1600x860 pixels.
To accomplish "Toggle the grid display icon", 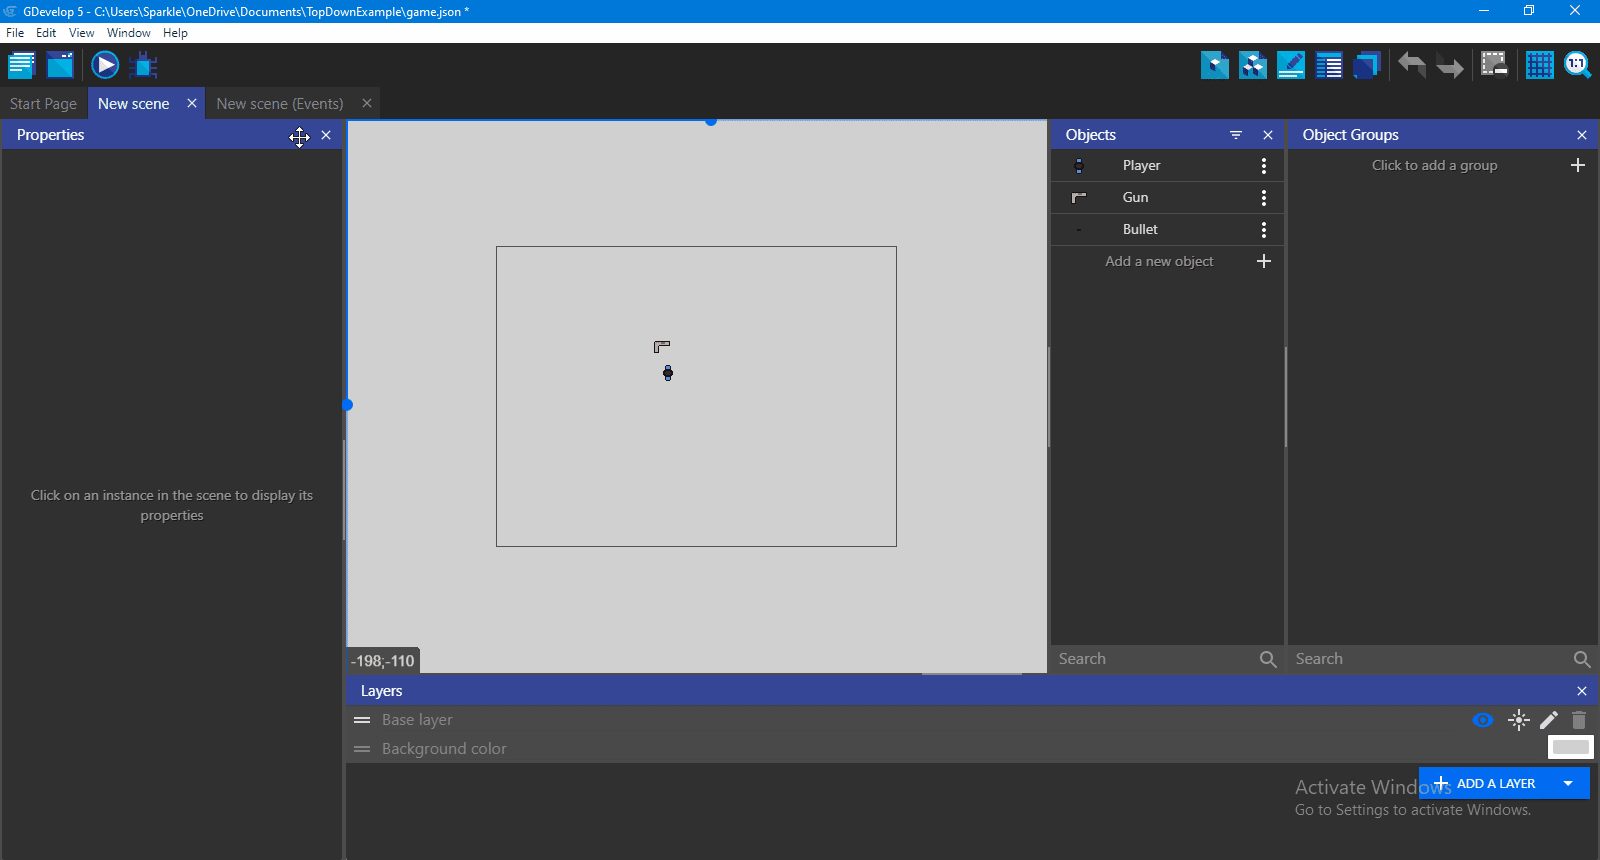I will (x=1539, y=65).
